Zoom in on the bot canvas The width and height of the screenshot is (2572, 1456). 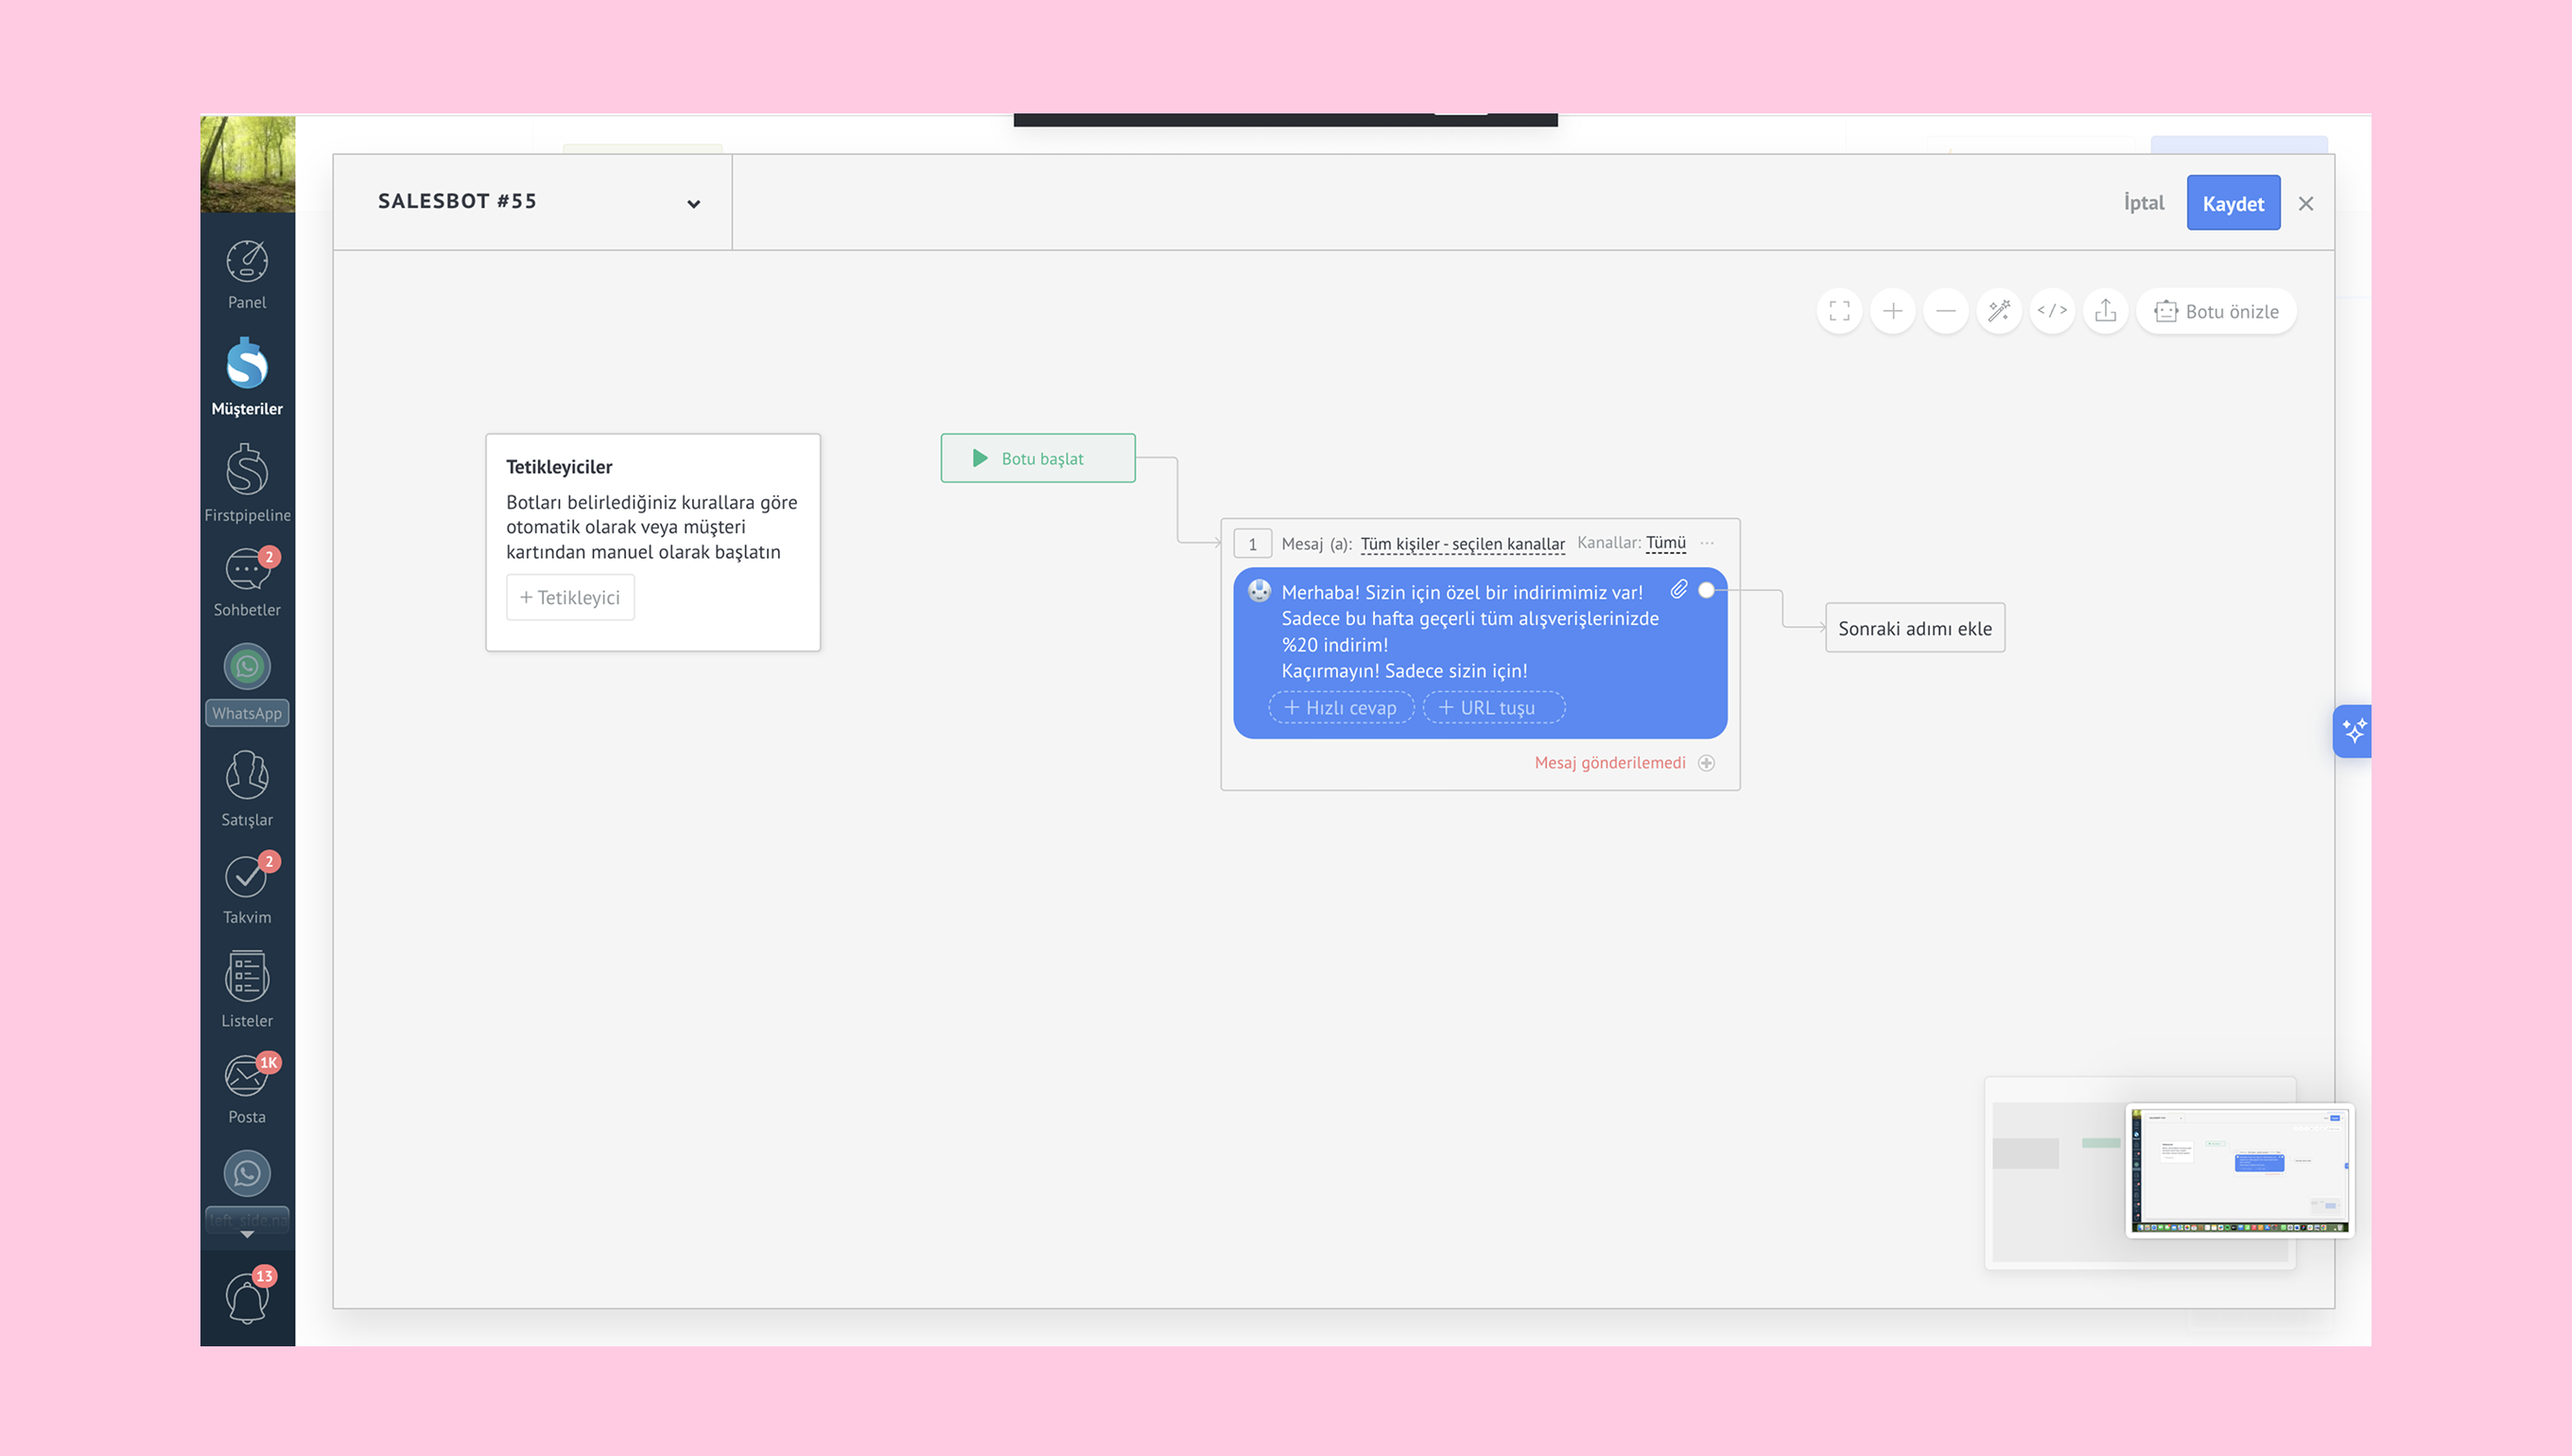(1892, 311)
